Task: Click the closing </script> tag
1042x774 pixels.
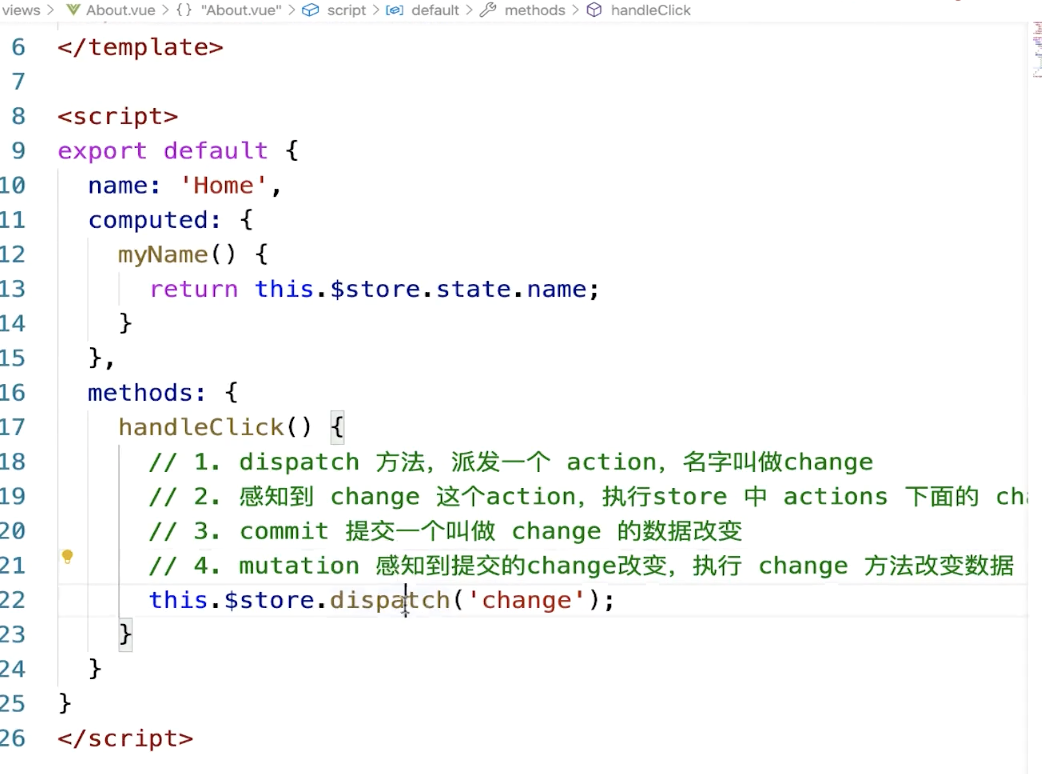Action: 125,738
